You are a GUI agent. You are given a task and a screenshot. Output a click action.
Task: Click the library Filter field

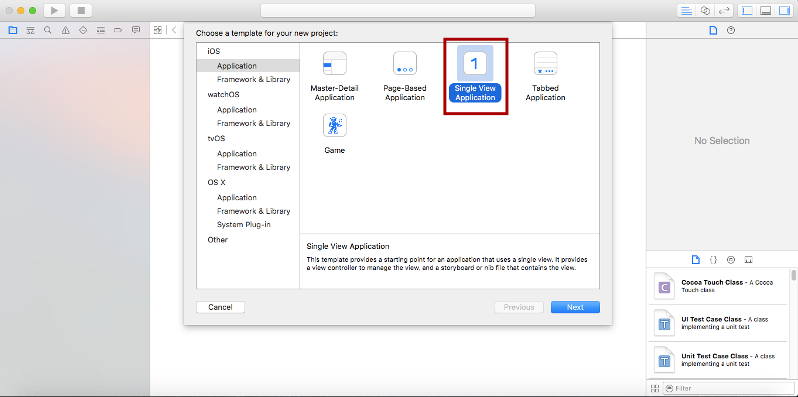click(x=730, y=388)
